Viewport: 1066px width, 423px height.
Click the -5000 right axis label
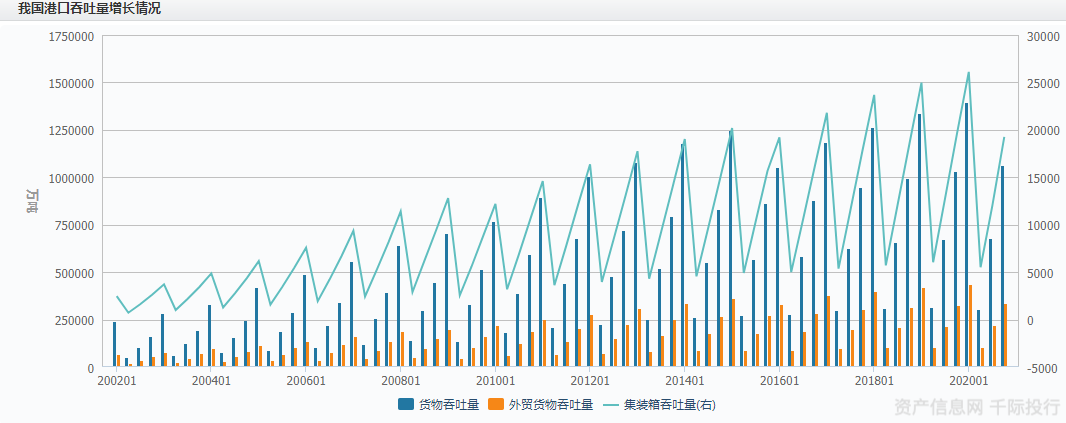pyautogui.click(x=1043, y=368)
